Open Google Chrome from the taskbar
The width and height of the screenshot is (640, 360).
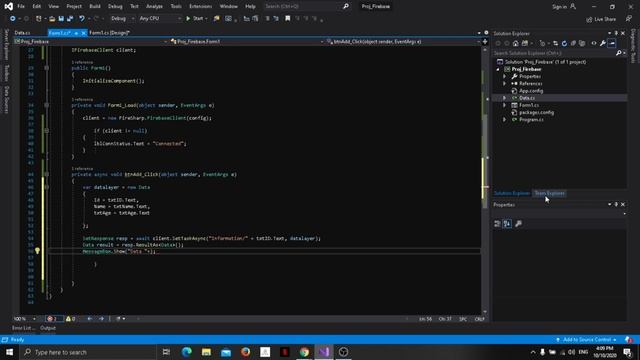coord(304,352)
